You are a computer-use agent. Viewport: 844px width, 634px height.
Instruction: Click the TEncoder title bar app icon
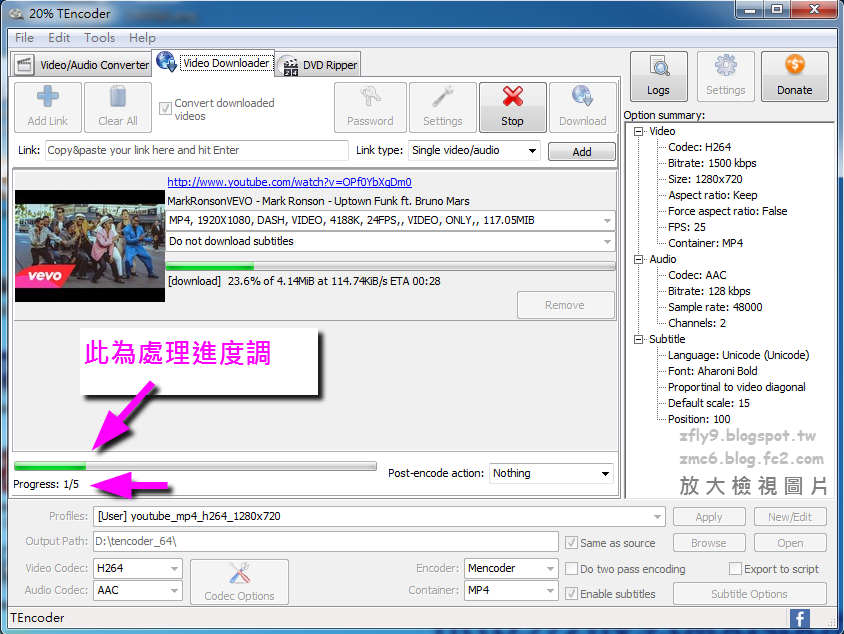click(17, 13)
